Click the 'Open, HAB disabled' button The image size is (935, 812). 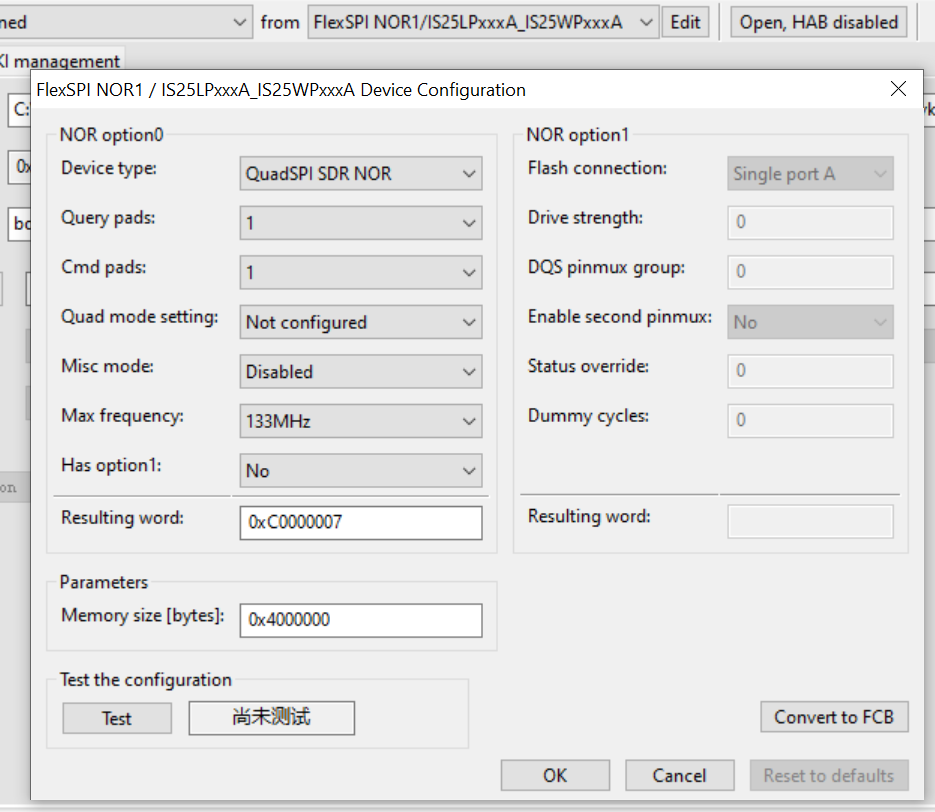pyautogui.click(x=818, y=21)
